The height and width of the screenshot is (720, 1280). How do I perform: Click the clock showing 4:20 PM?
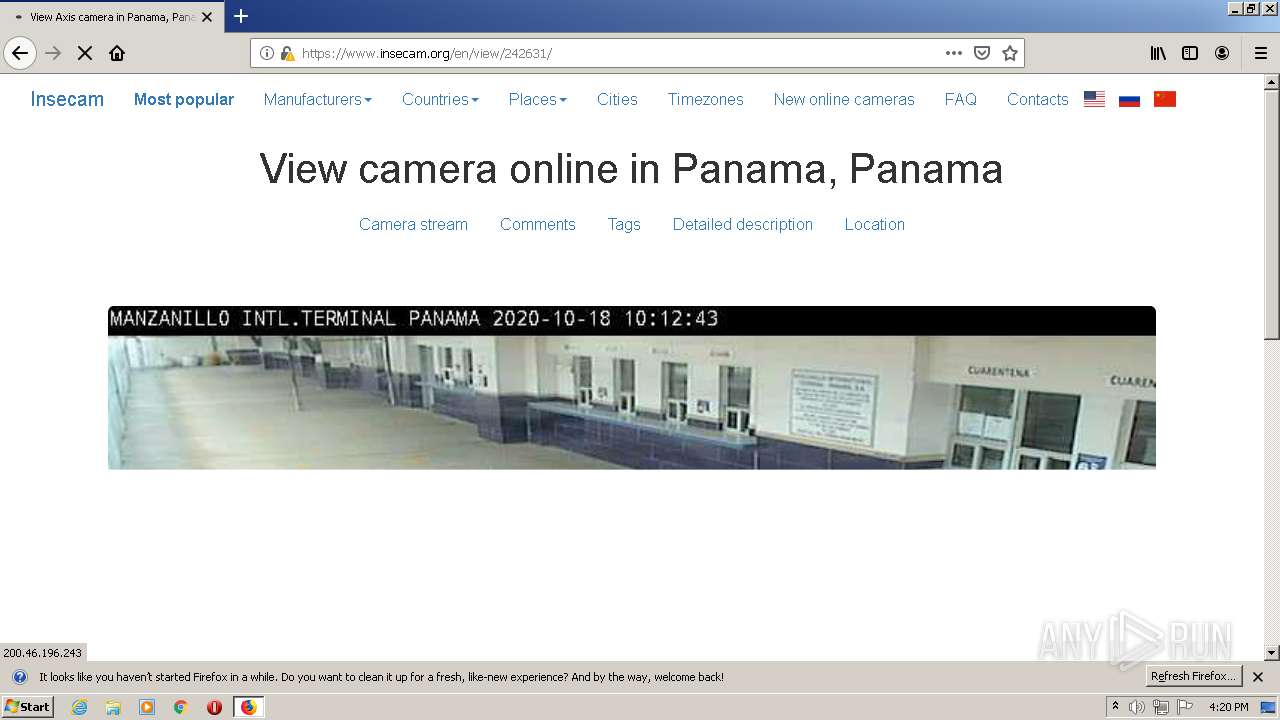tap(1229, 707)
